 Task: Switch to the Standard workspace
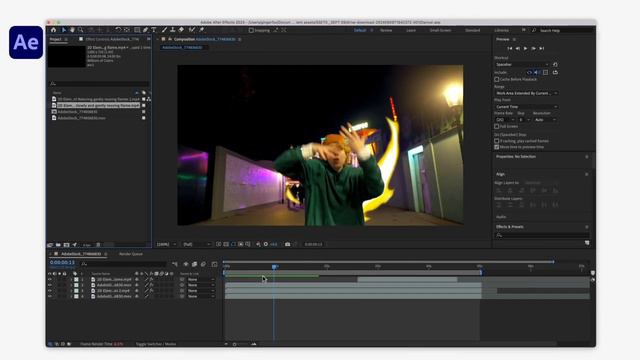[473, 30]
